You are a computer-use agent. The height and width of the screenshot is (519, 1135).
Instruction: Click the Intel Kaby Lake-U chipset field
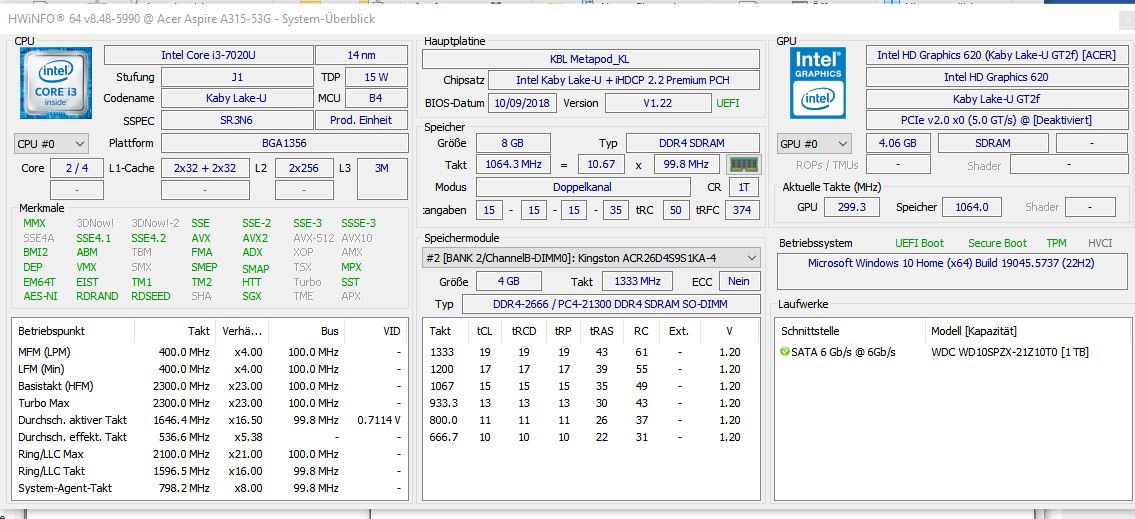[624, 80]
